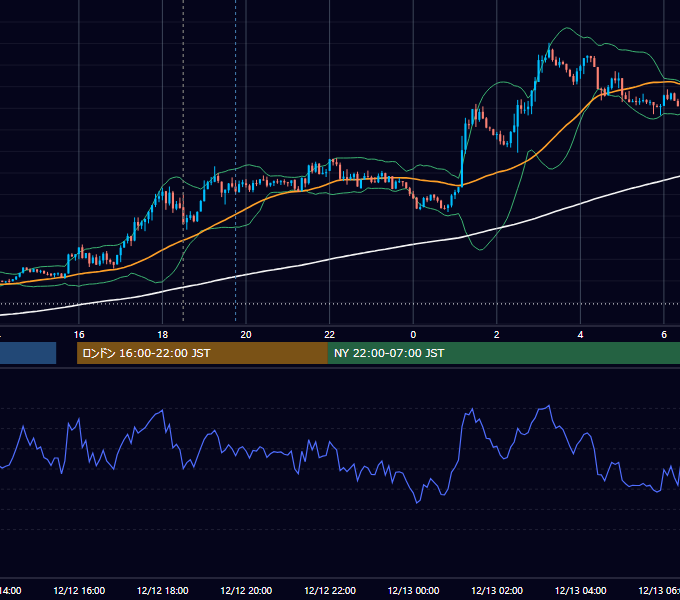Click the 12/12 18:00 time label
Image resolution: width=680 pixels, height=600 pixels.
(163, 590)
